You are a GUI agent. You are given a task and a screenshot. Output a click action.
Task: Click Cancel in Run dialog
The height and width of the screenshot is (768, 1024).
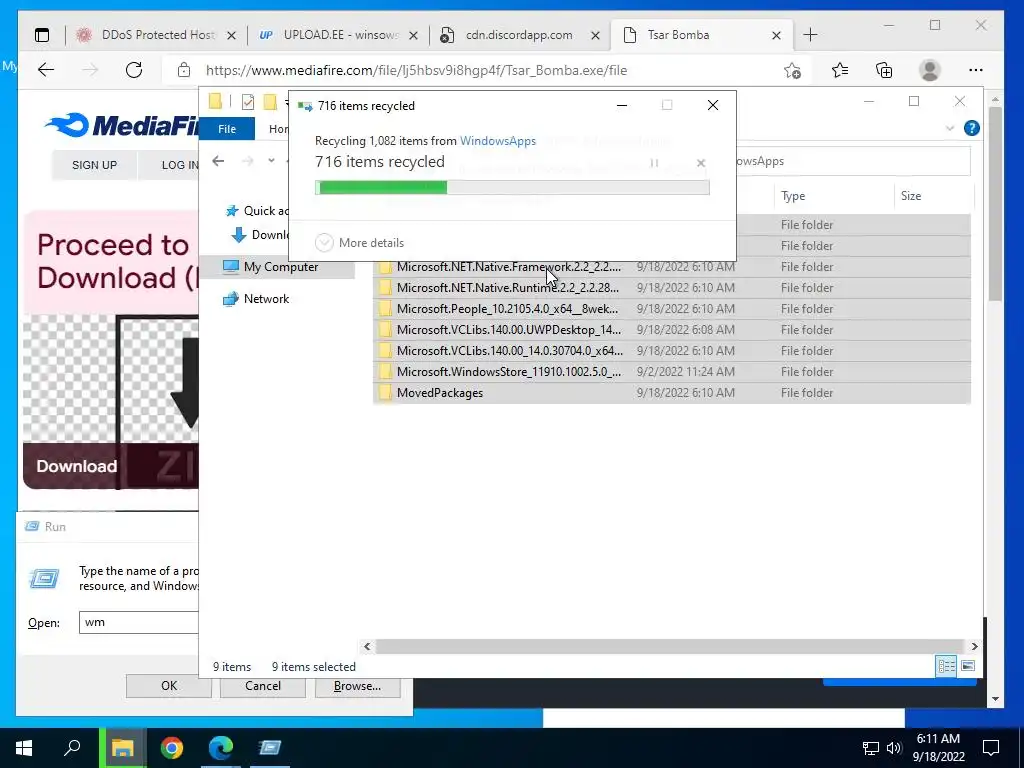(263, 686)
